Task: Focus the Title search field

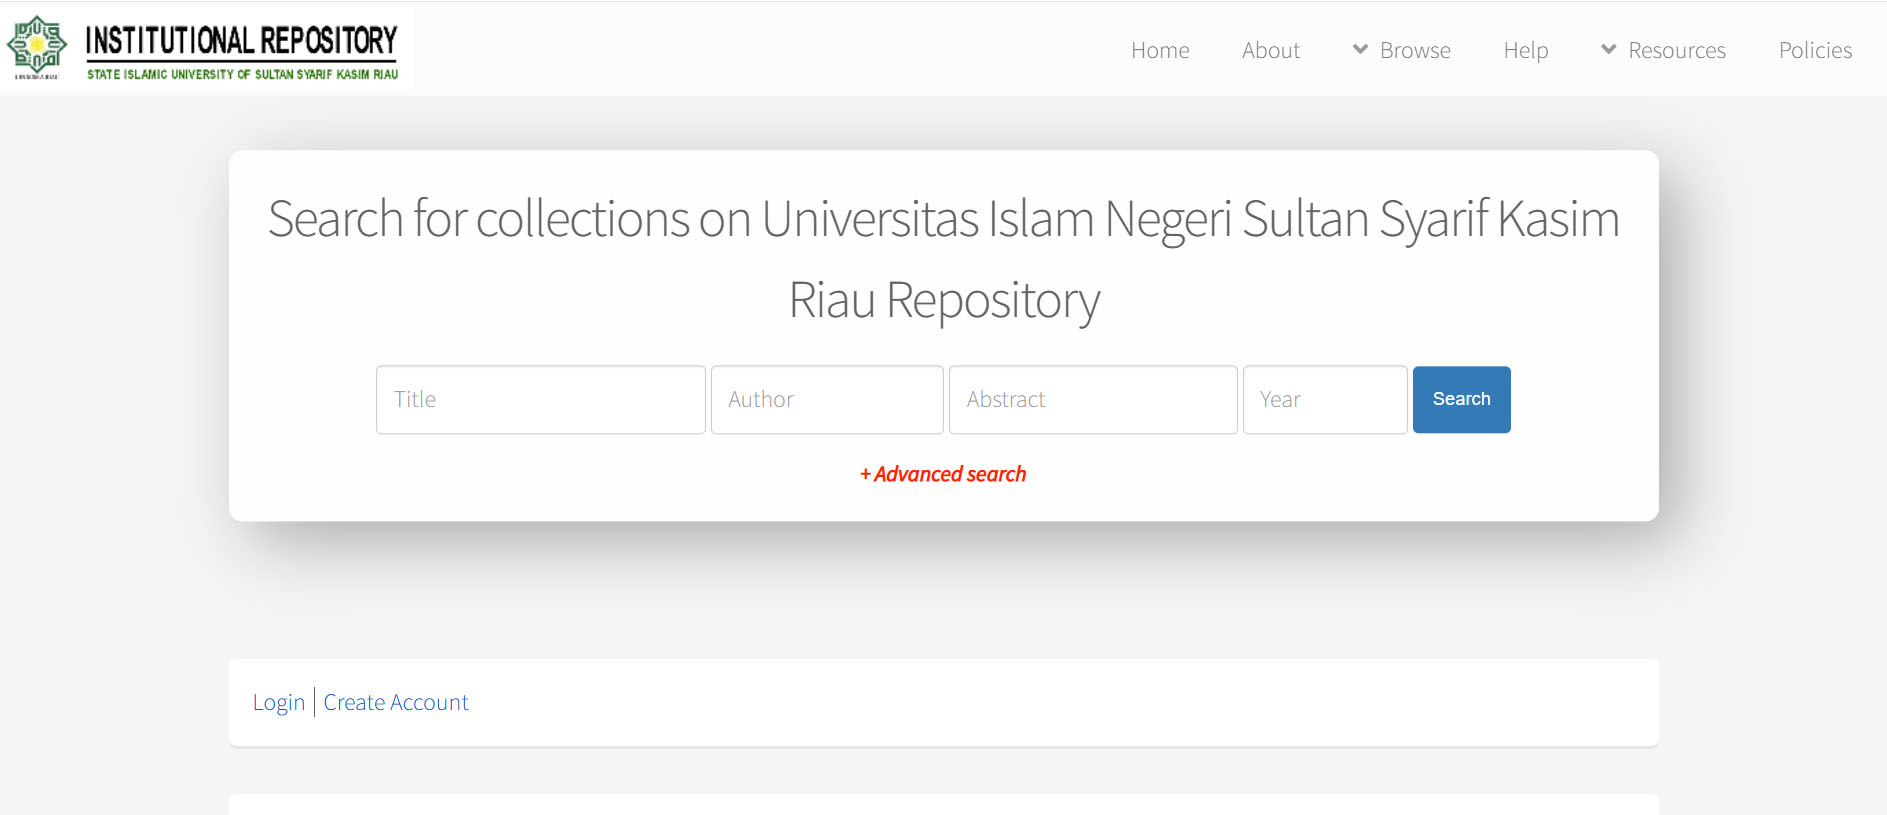Action: point(540,400)
